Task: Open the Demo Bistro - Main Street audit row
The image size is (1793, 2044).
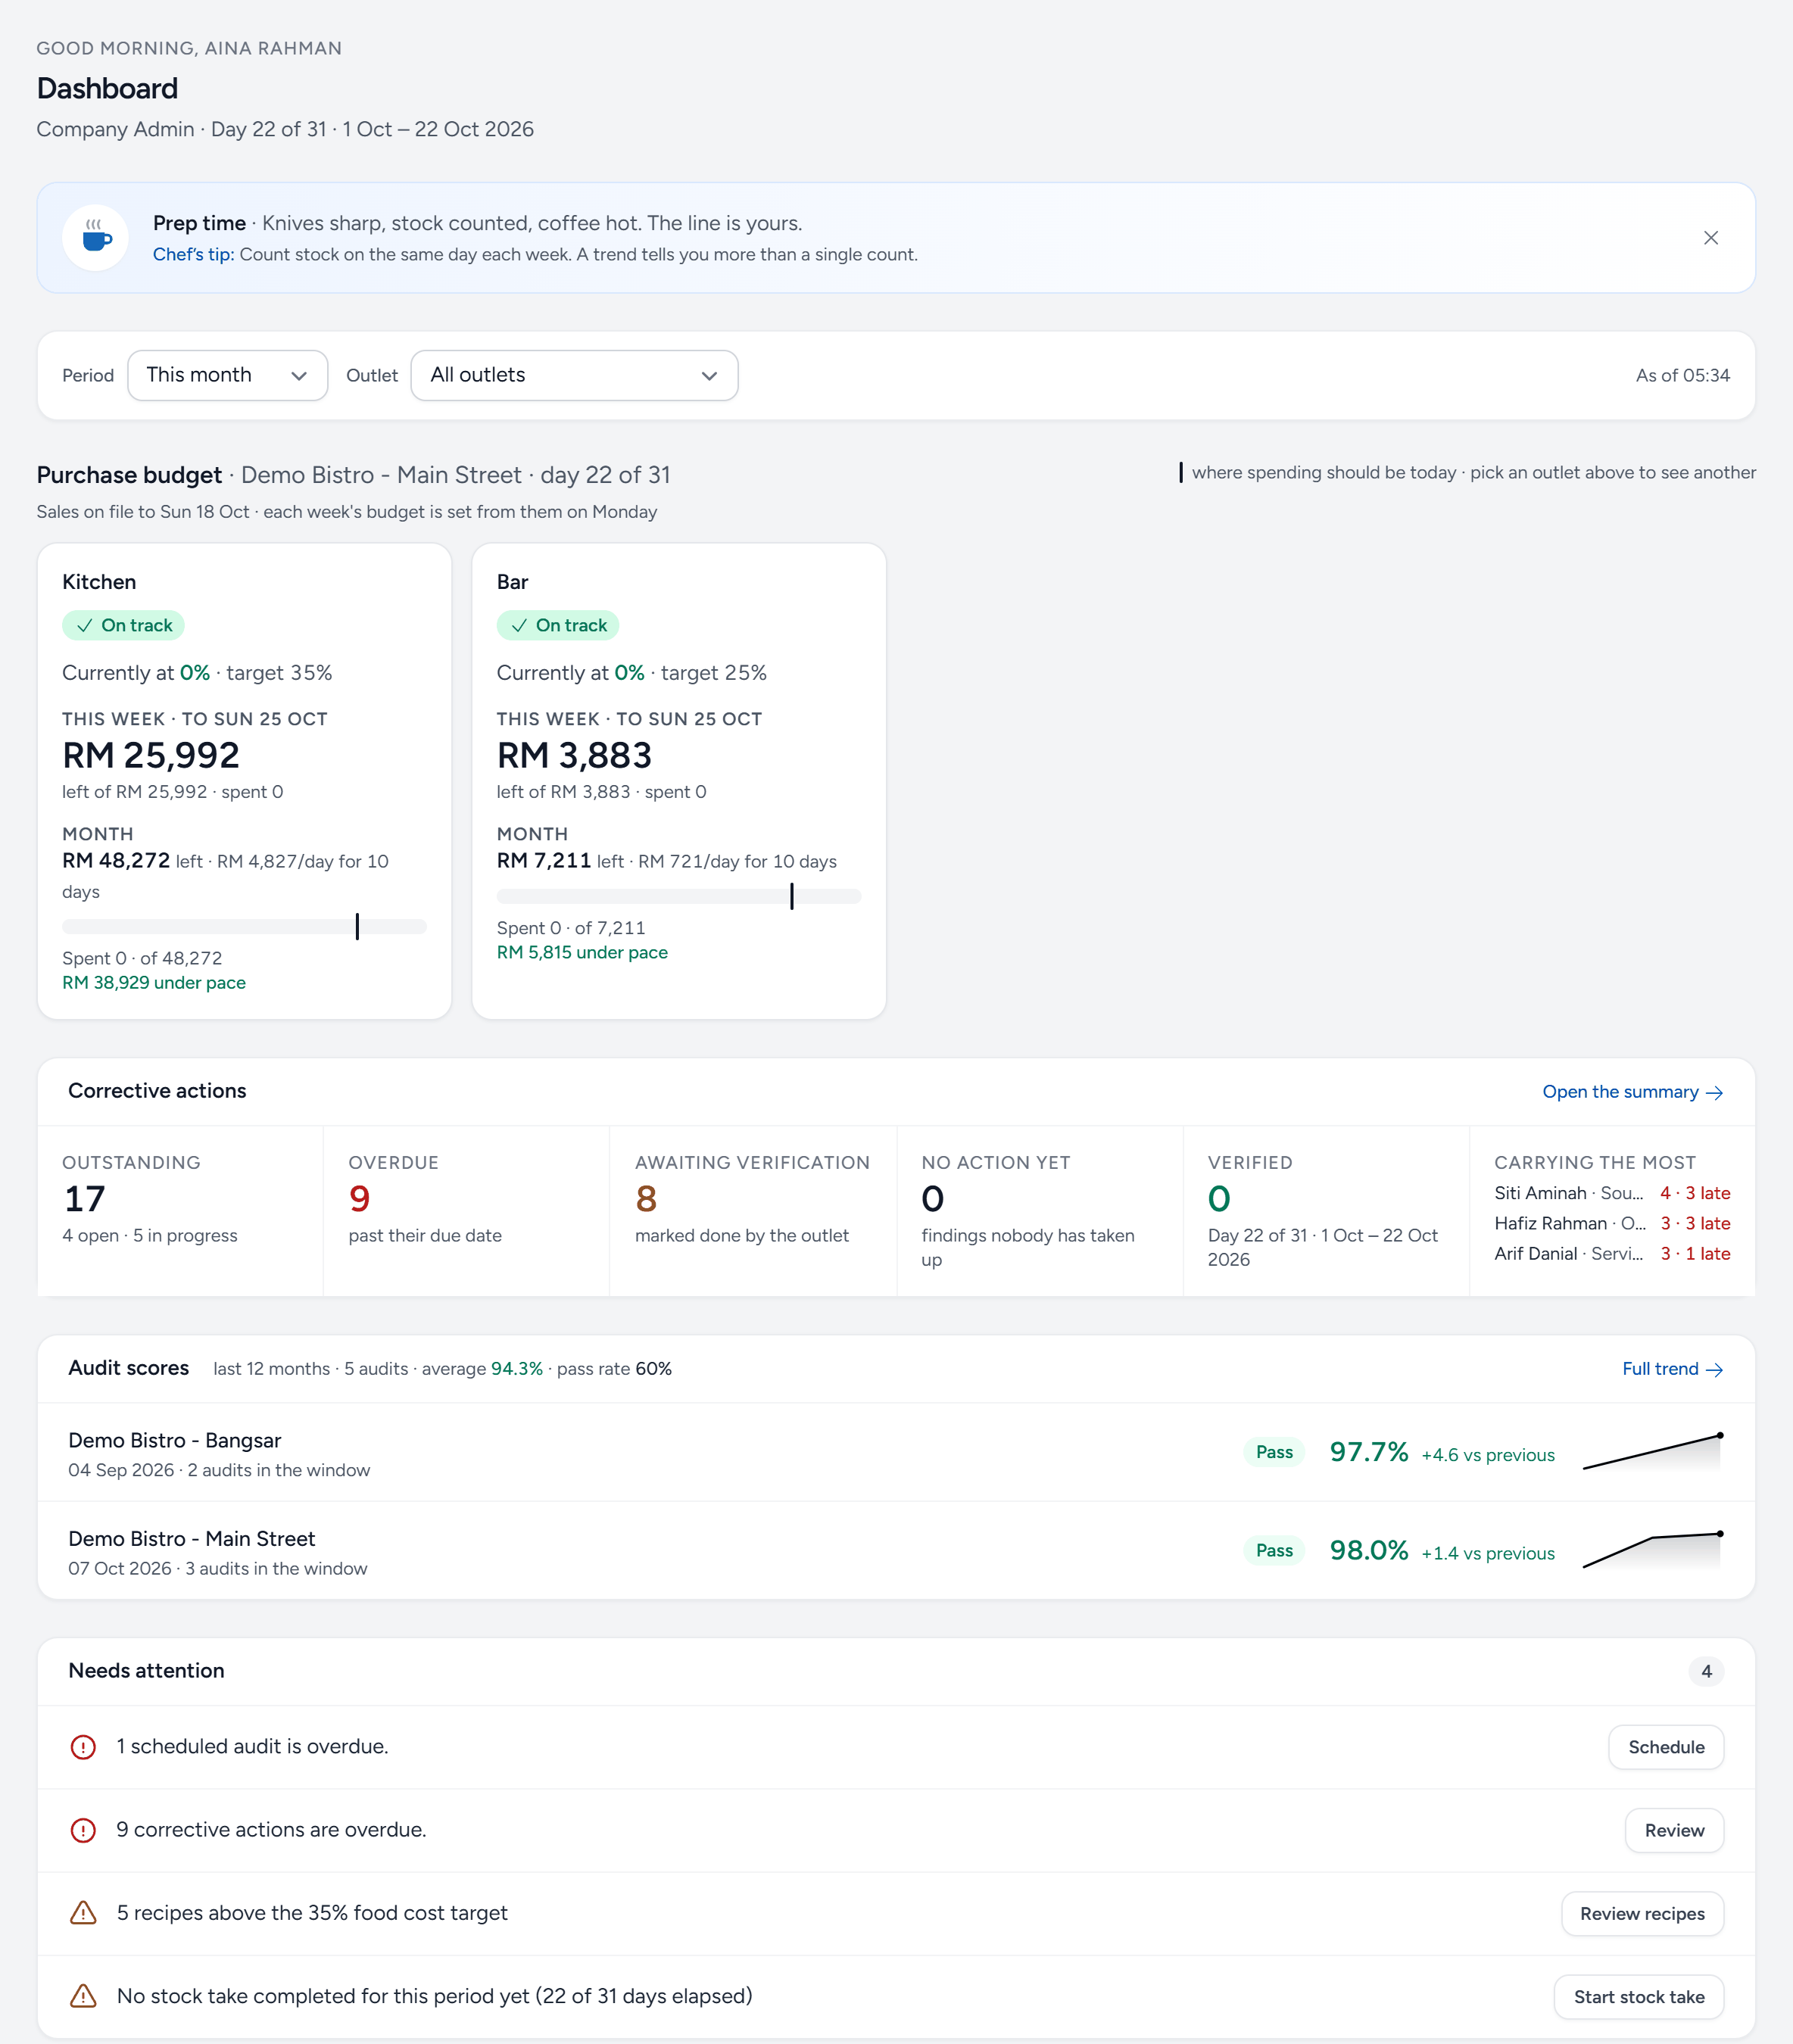Action: pyautogui.click(x=896, y=1551)
